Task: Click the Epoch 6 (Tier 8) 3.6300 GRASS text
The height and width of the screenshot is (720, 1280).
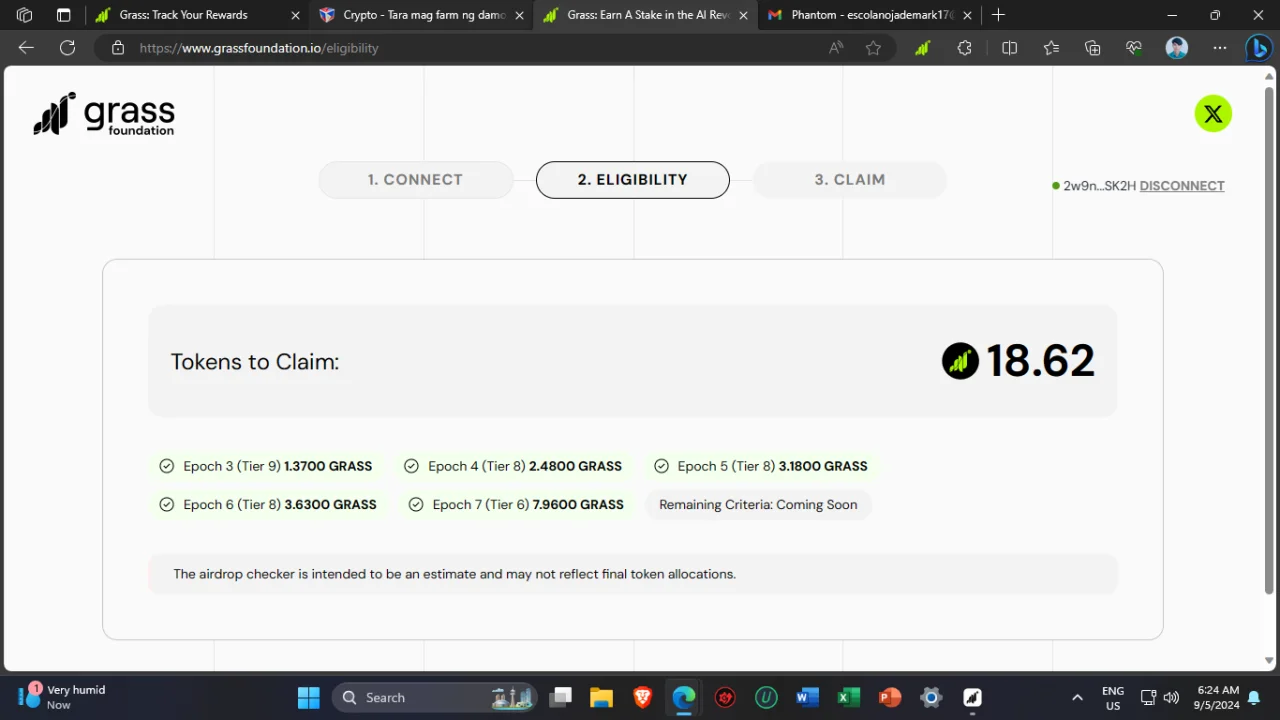Action: click(x=280, y=505)
